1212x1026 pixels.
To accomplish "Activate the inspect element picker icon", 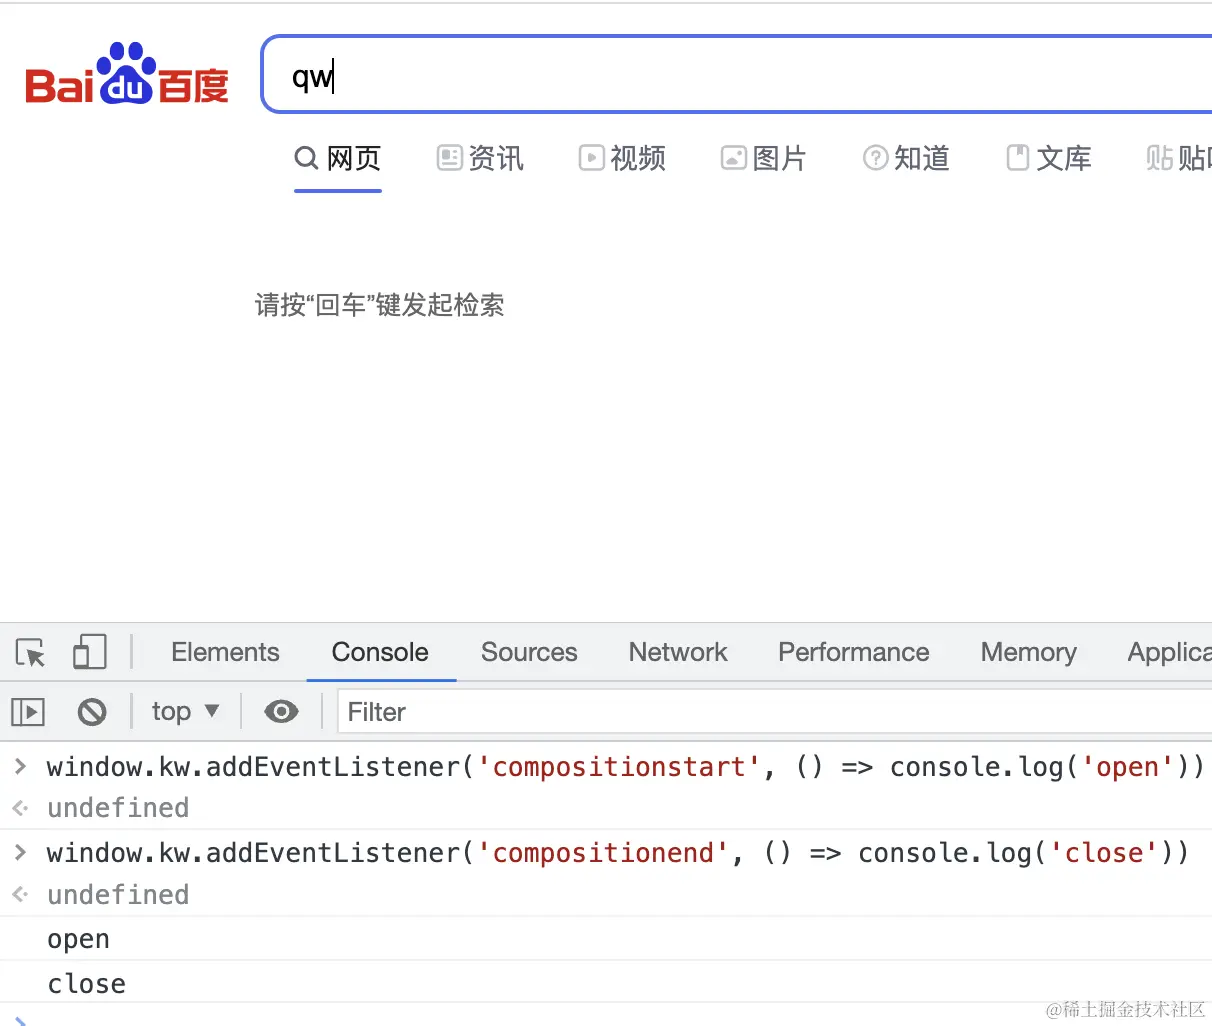I will point(31,653).
